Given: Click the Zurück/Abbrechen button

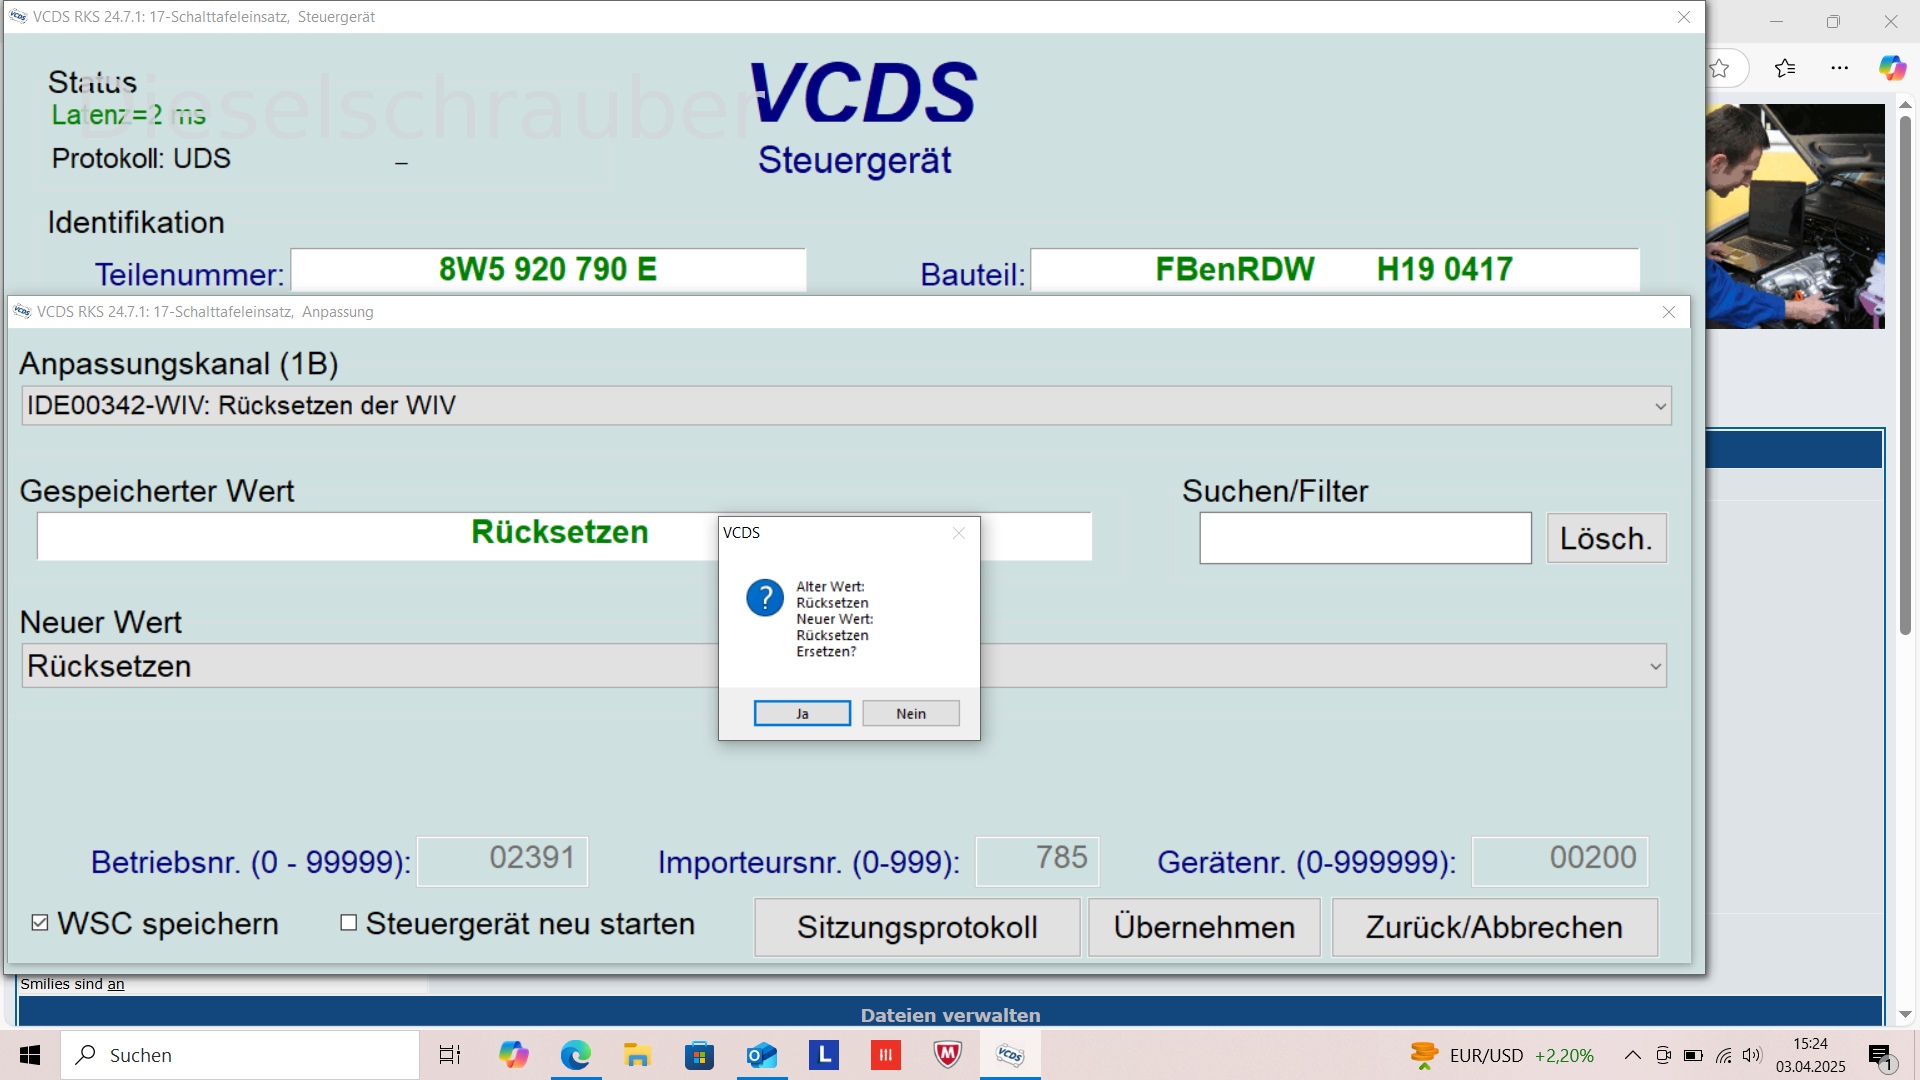Looking at the screenshot, I should pos(1494,927).
